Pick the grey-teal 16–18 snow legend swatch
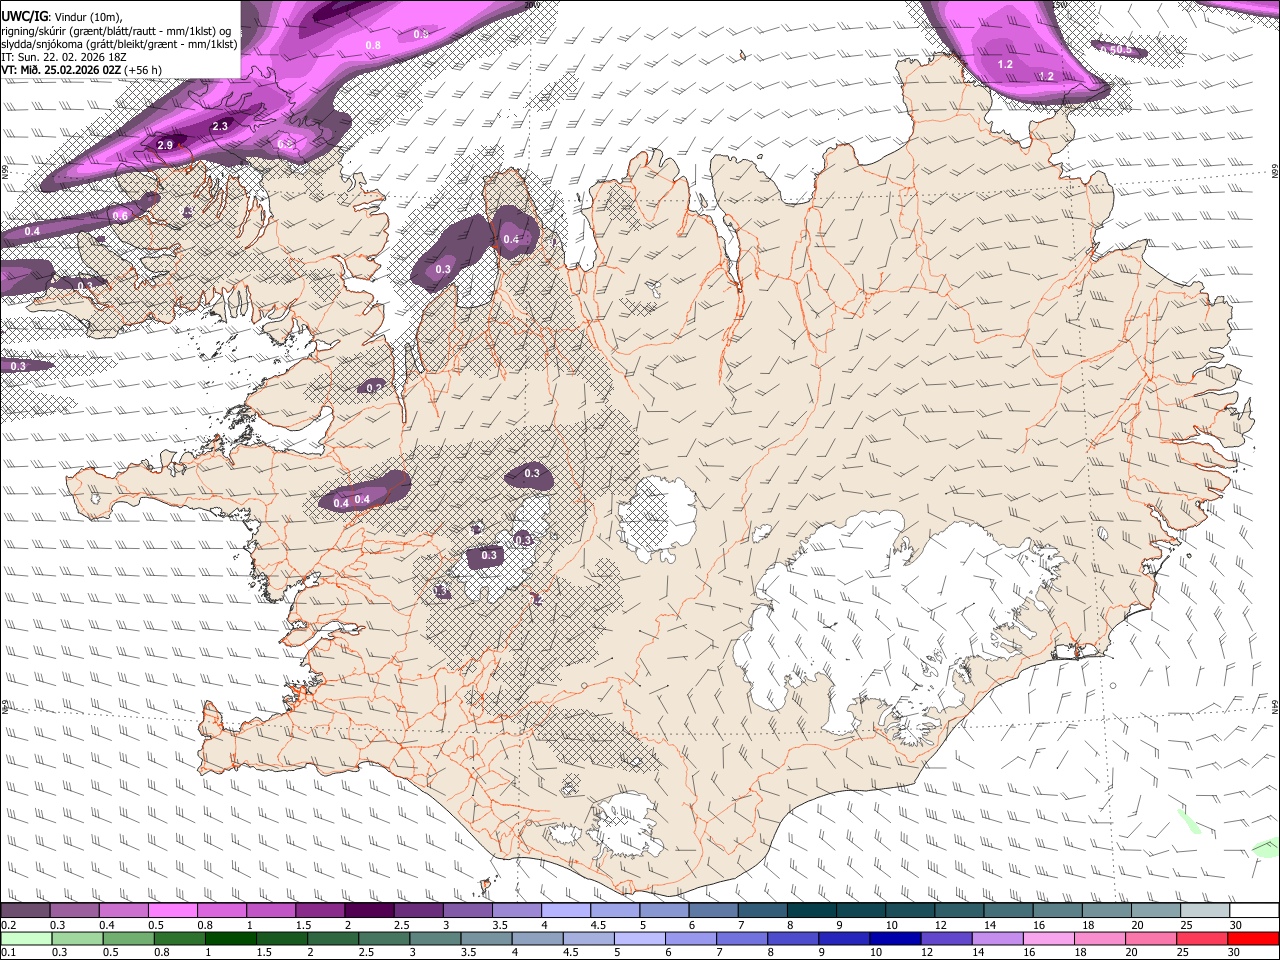 tap(1058, 911)
